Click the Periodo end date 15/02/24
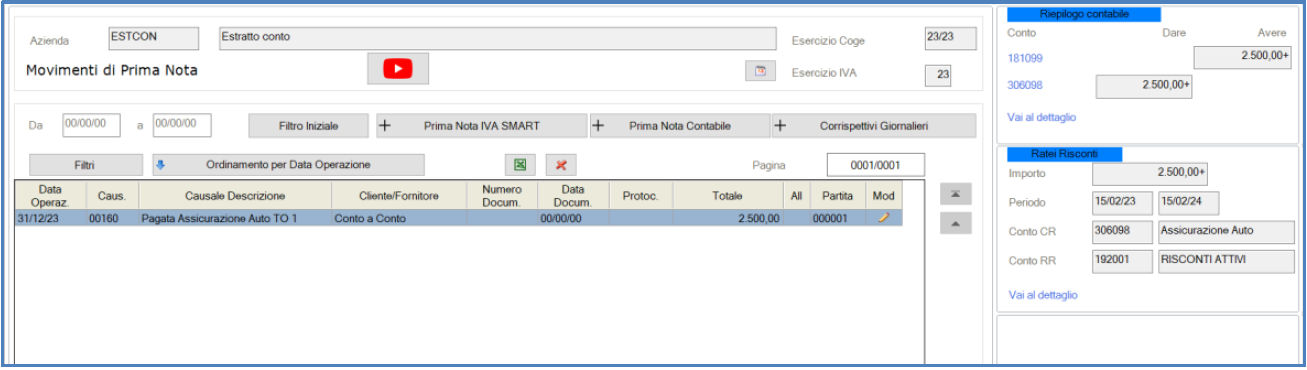The width and height of the screenshot is (1307, 370). click(1187, 203)
